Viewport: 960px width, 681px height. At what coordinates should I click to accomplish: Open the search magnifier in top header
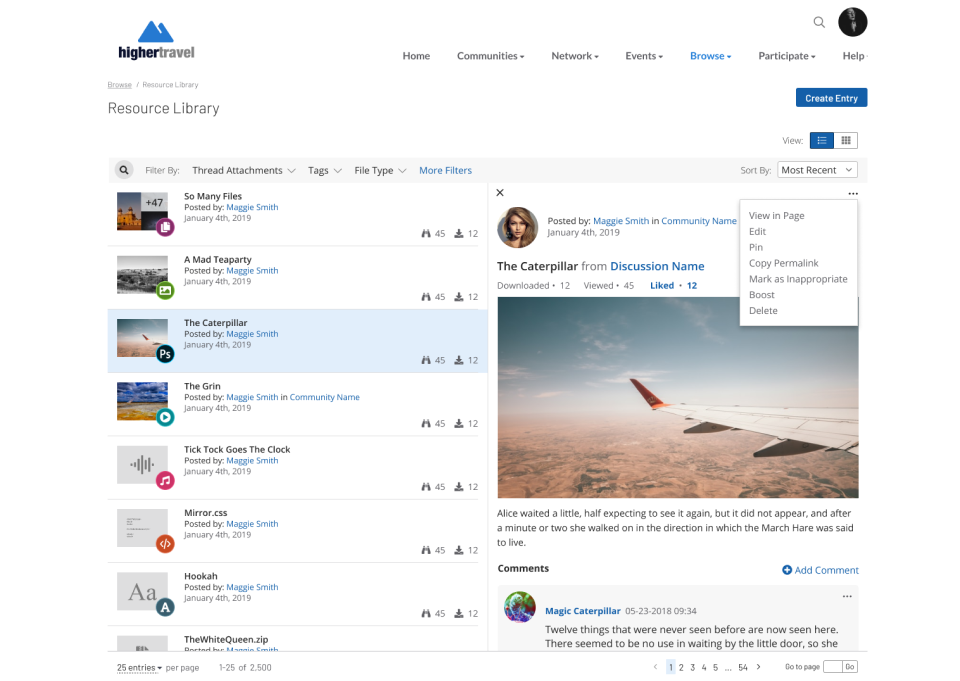[x=819, y=23]
